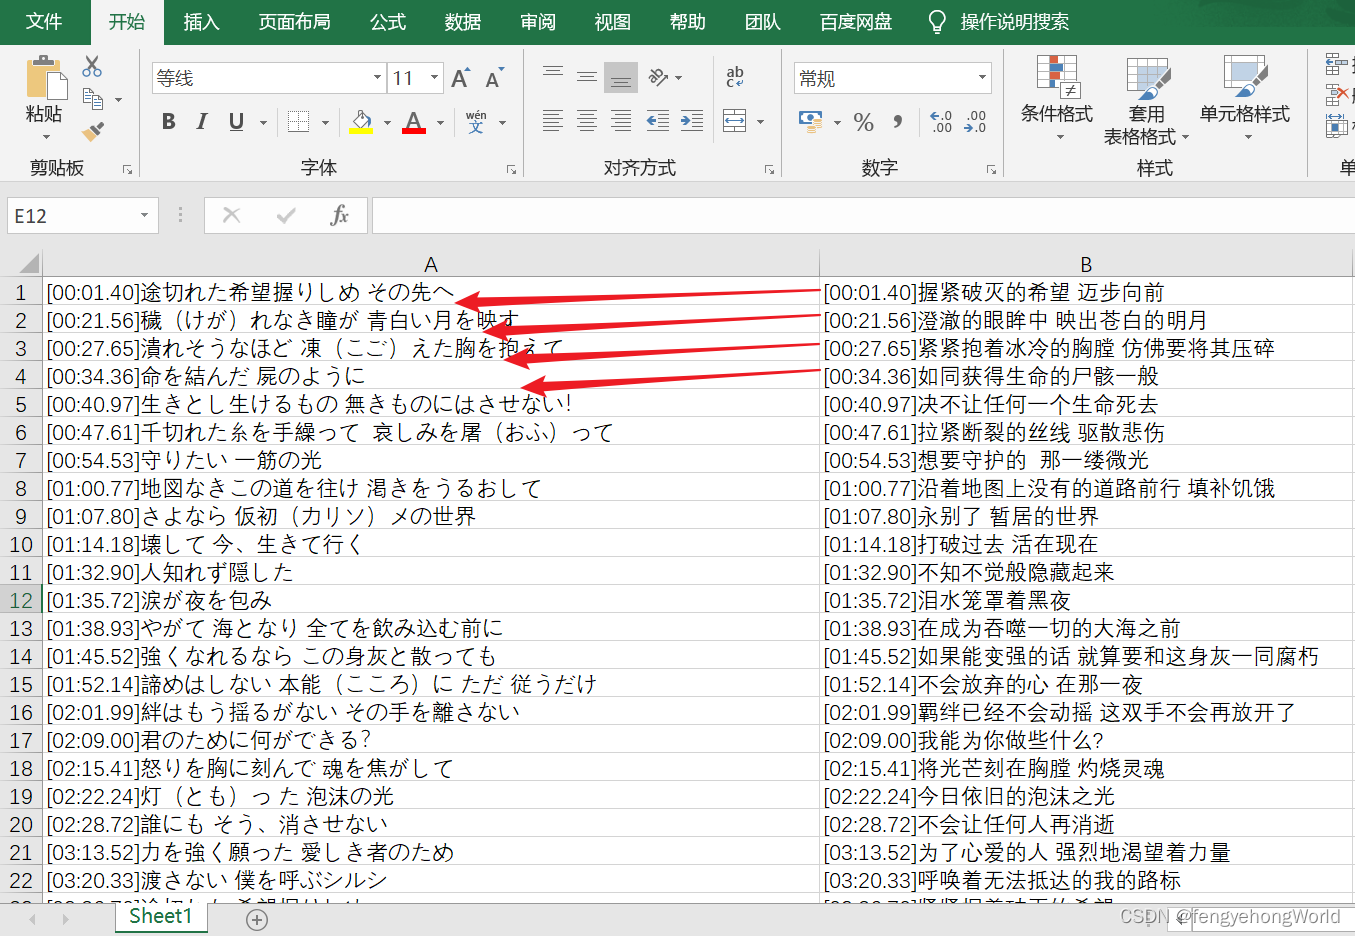1355x936 pixels.
Task: Click cell with [02:09.00]我能为你做些什么?
Action: click(1086, 740)
